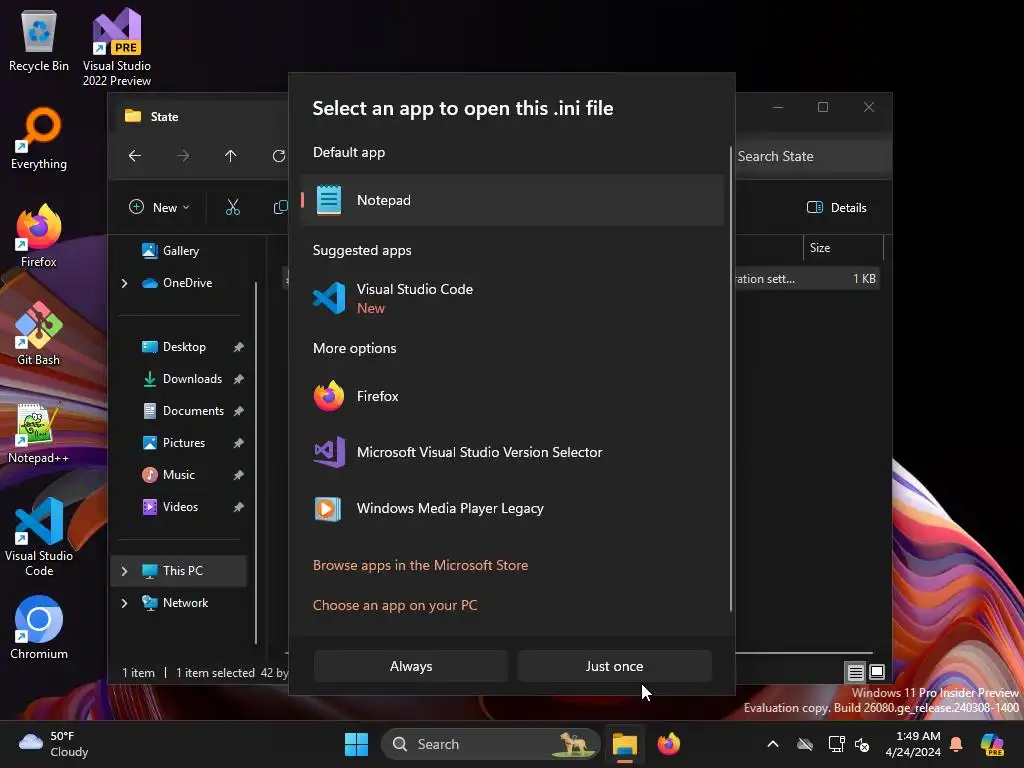Click the Copy icon in Explorer toolbar
Viewport: 1024px width, 768px height.
point(280,208)
